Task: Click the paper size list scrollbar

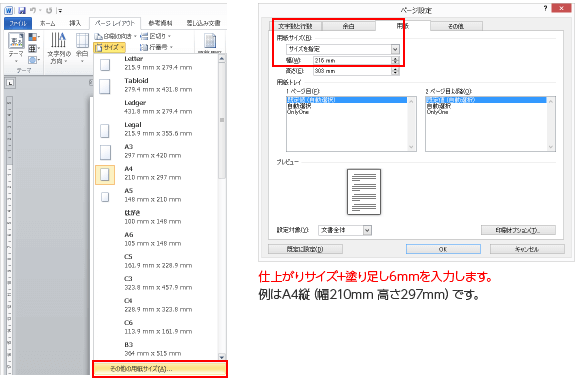Action: 222,207
